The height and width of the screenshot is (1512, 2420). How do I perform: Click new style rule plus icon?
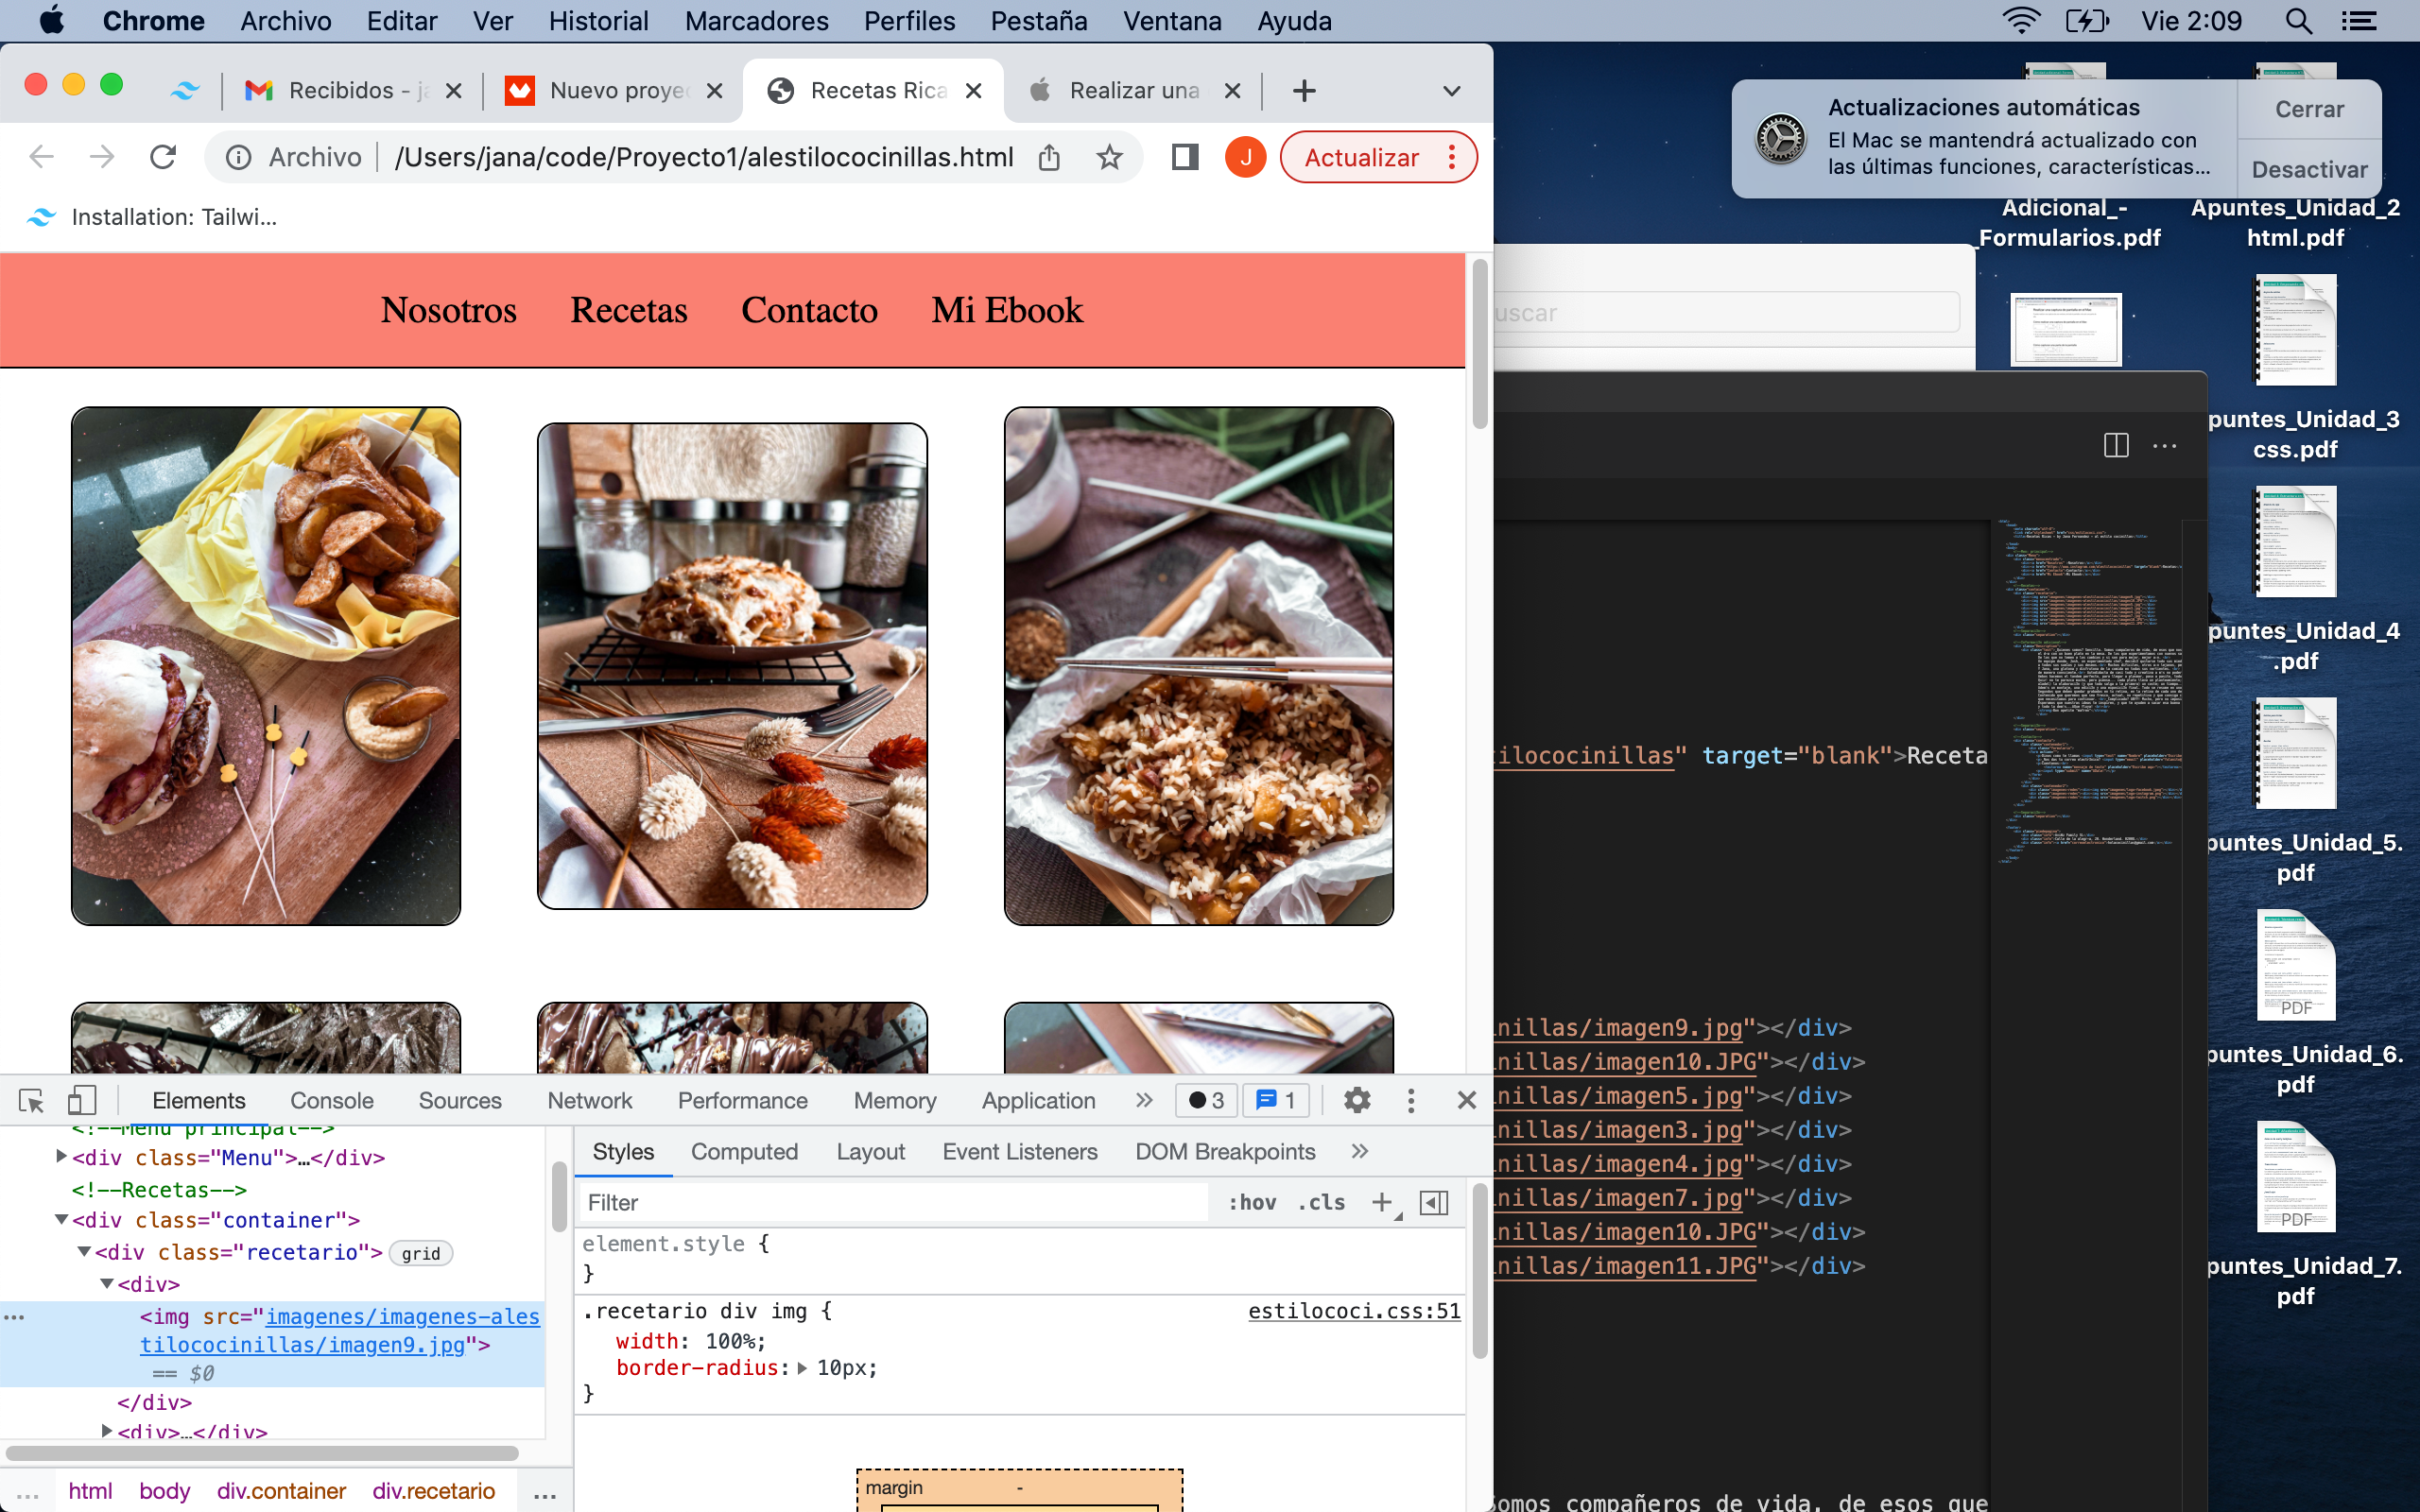(x=1382, y=1202)
